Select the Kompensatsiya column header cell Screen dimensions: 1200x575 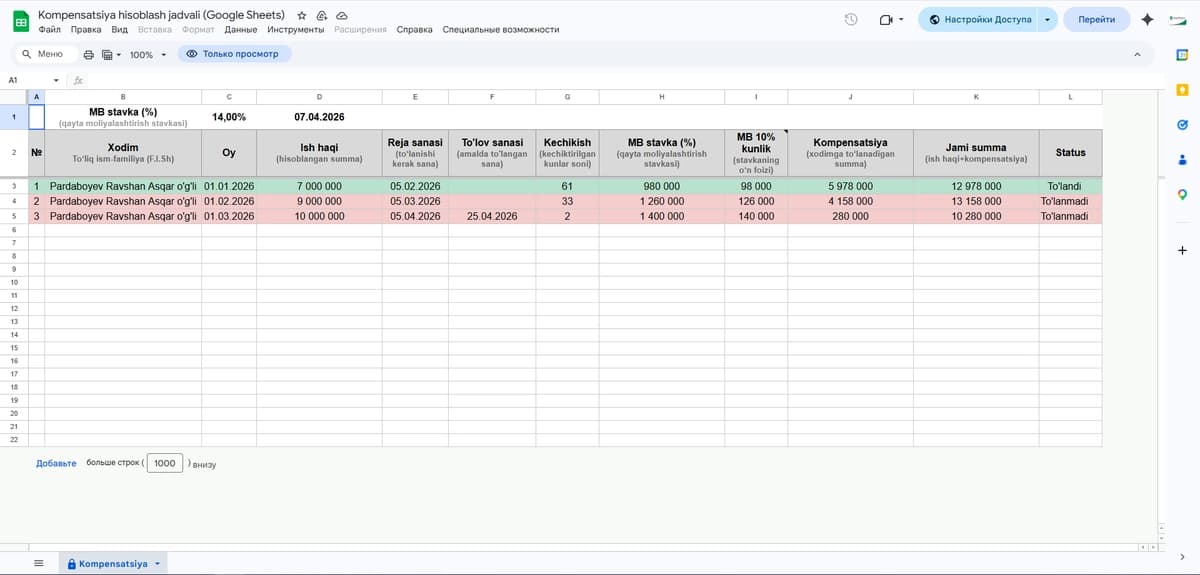click(850, 153)
